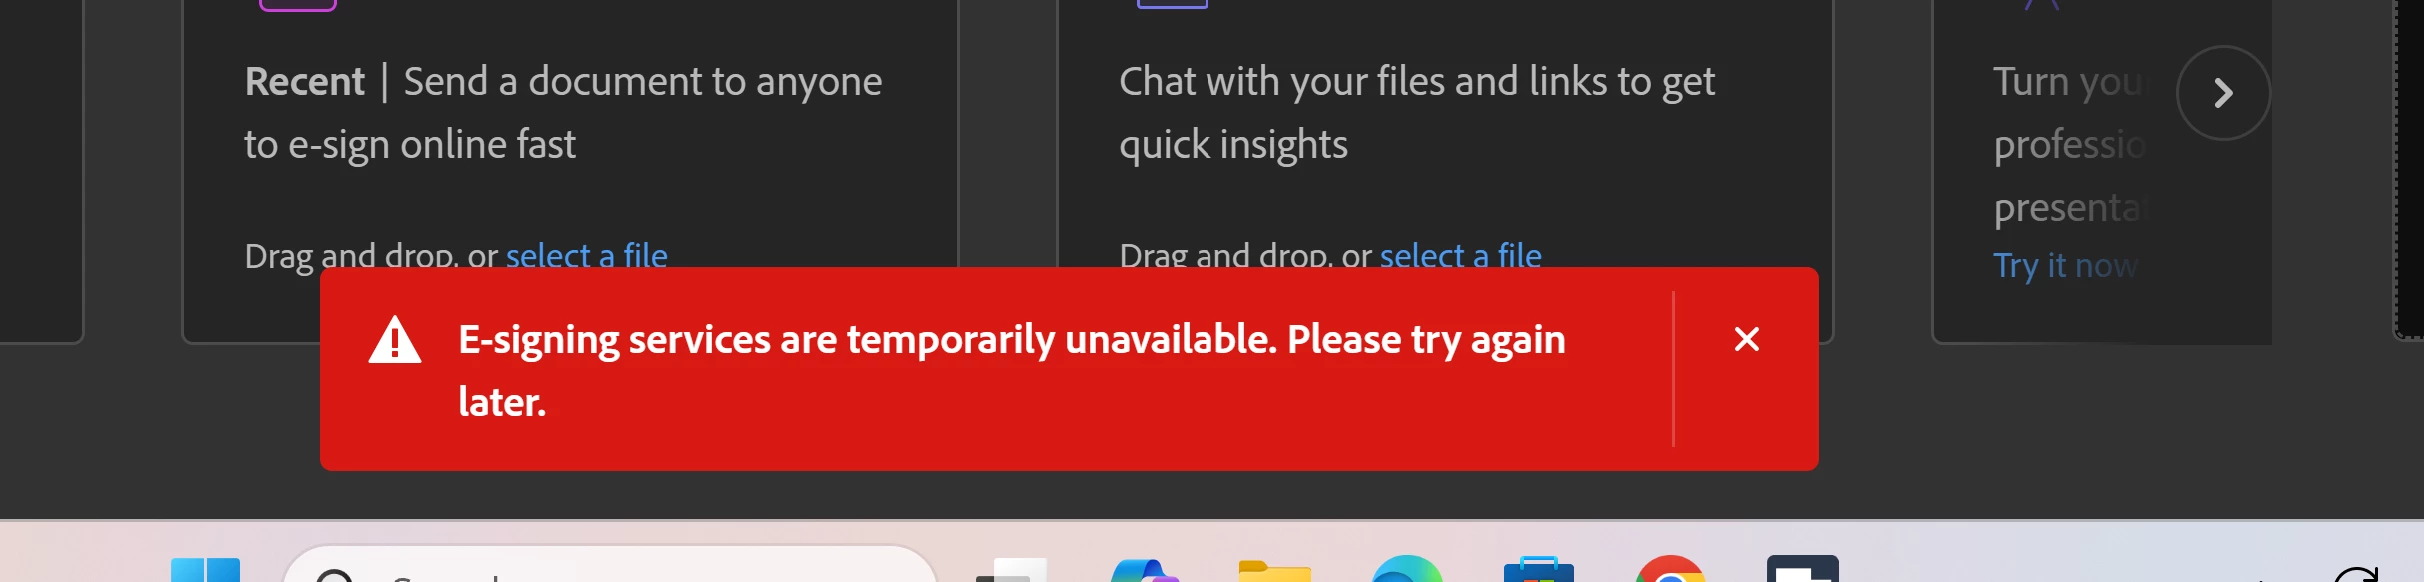
Task: Click the 'Chat with your files' card heading
Action: (x=1417, y=112)
